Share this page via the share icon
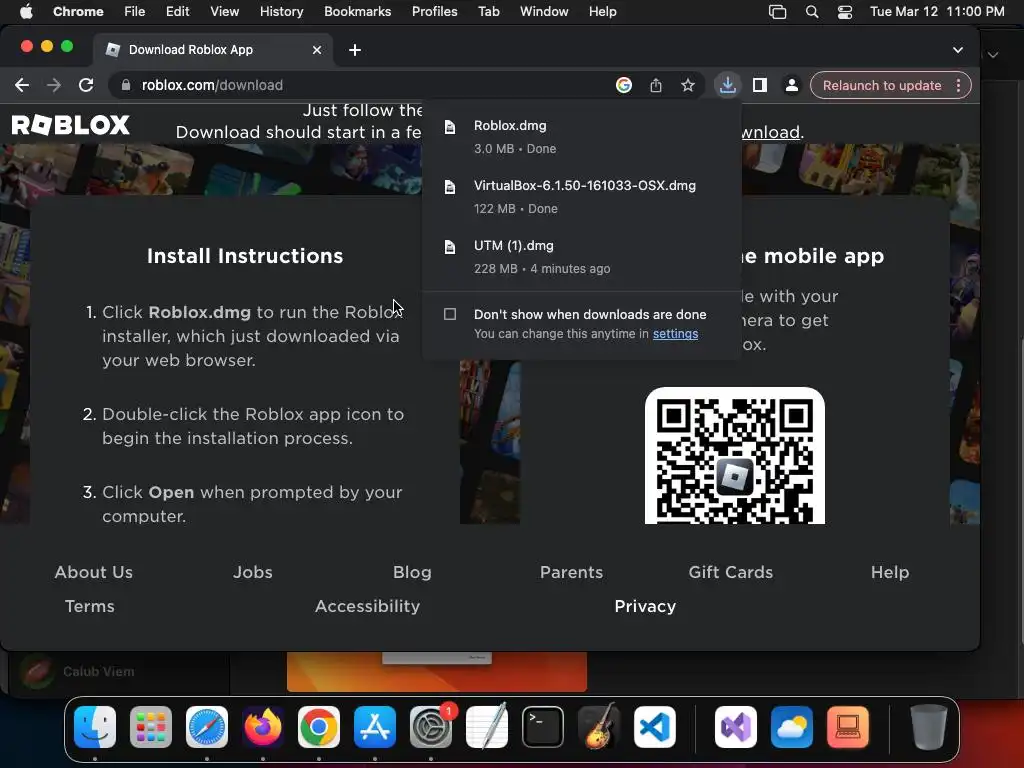The image size is (1024, 768). (x=656, y=85)
